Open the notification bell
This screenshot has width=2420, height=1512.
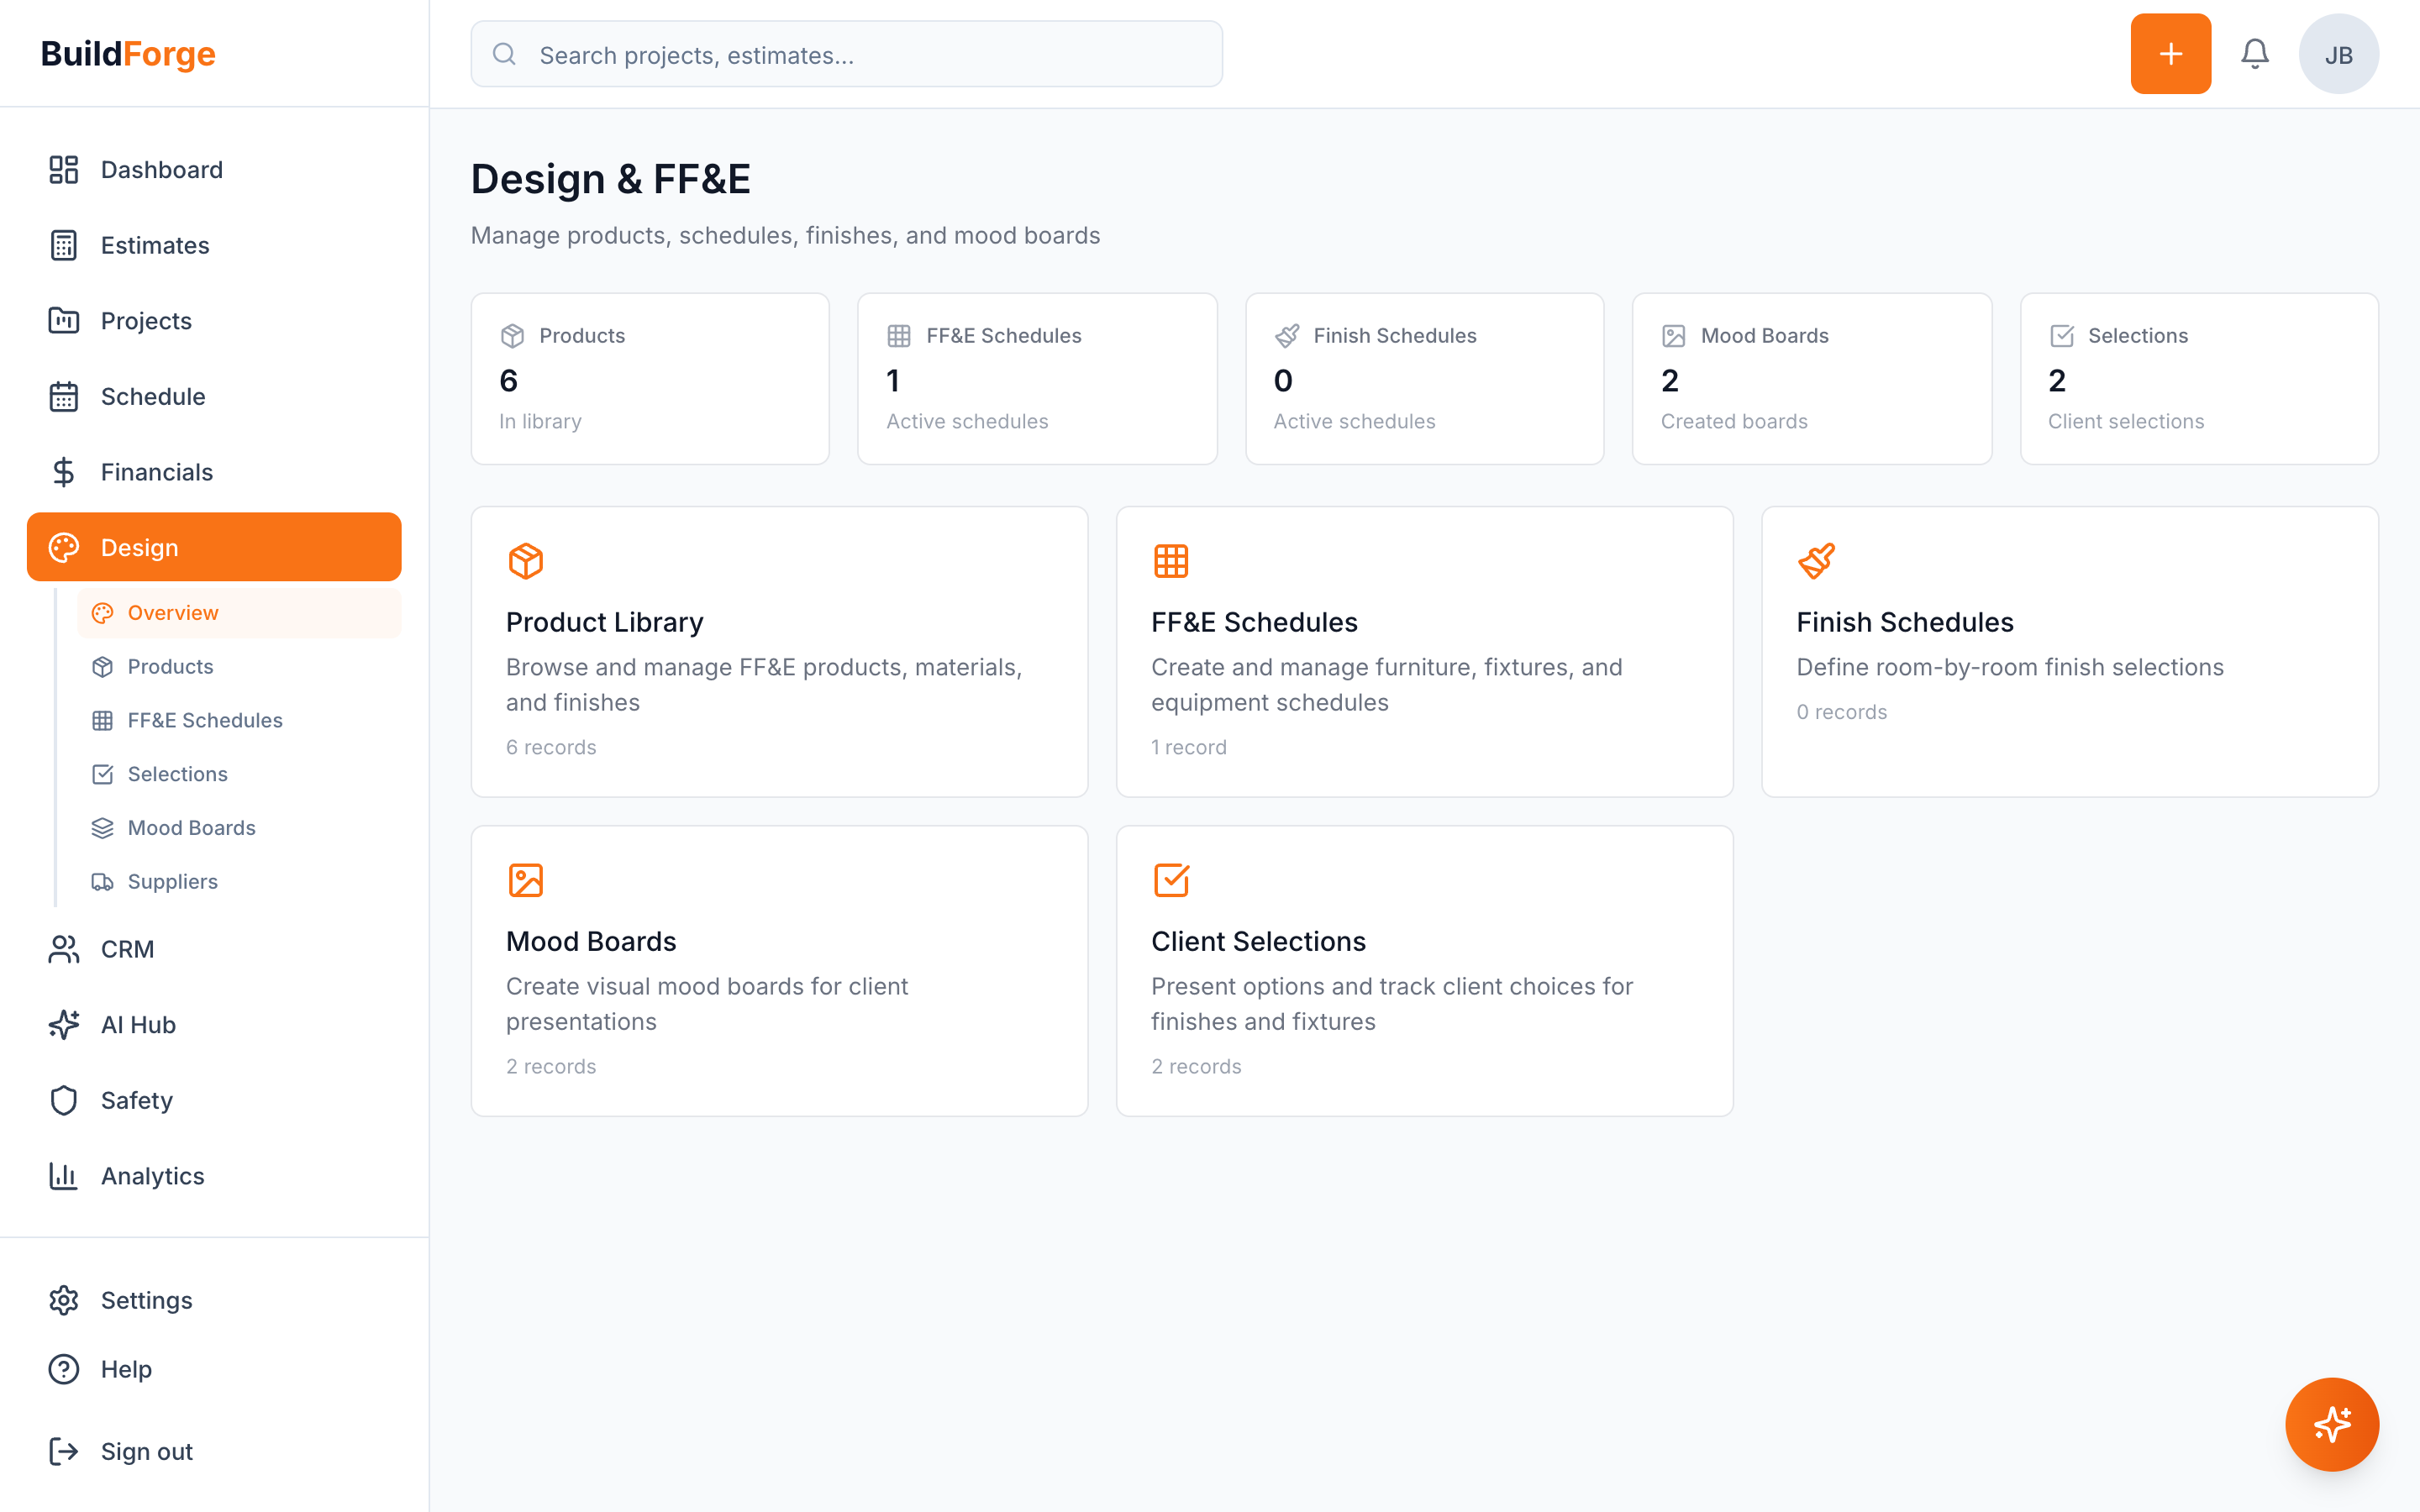click(x=2255, y=53)
